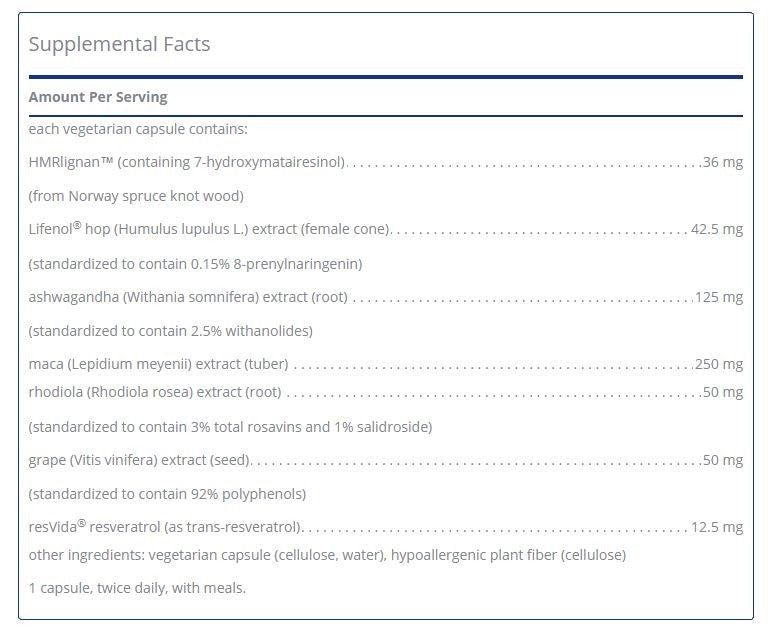768x637 pixels.
Task: Click the 92% polyphenols note
Action: [167, 494]
